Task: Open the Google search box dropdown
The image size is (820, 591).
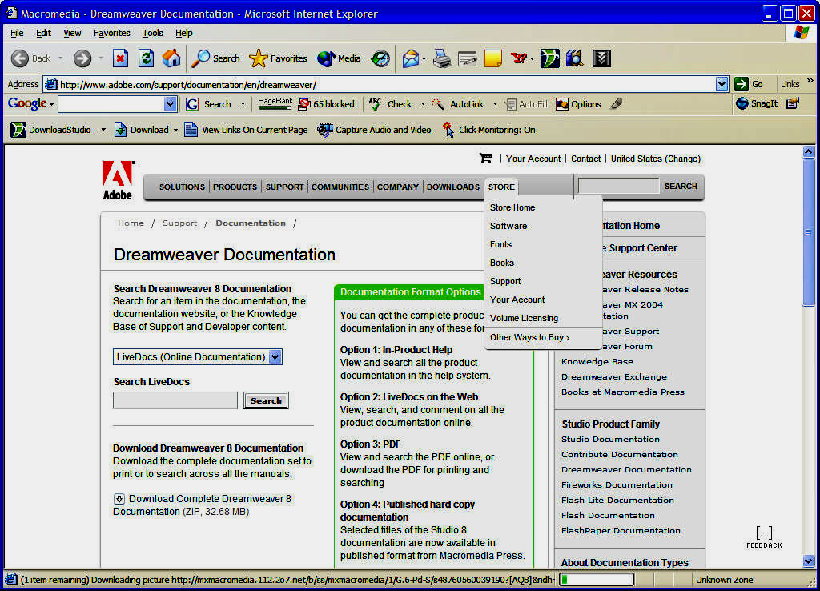Action: (x=169, y=104)
